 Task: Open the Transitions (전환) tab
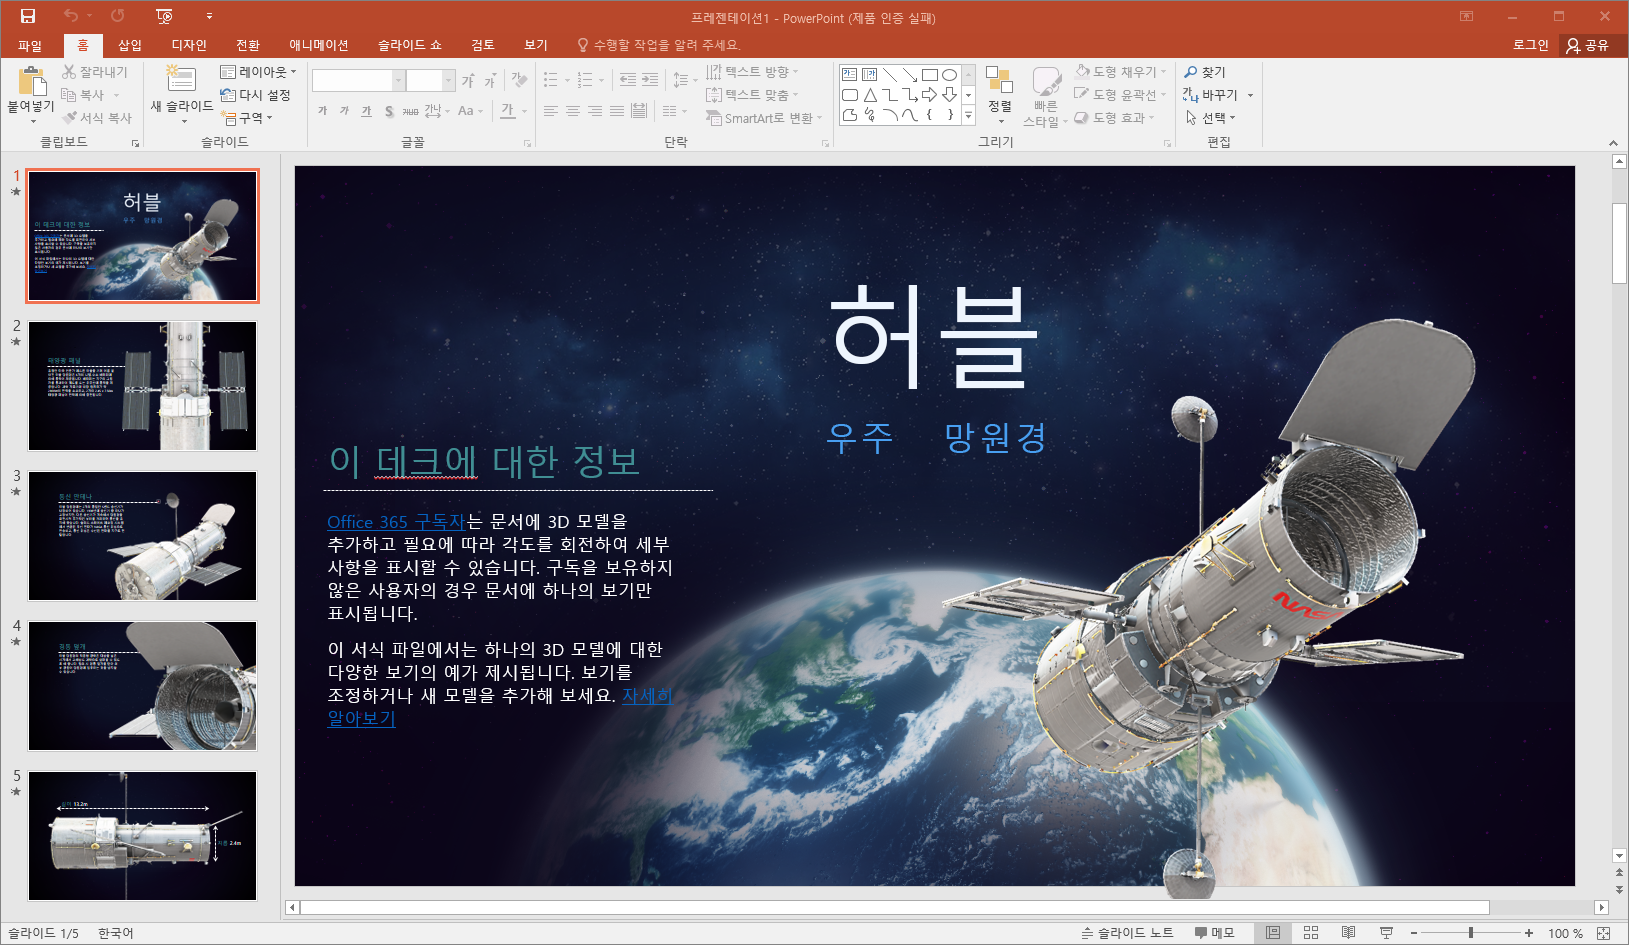pyautogui.click(x=248, y=45)
